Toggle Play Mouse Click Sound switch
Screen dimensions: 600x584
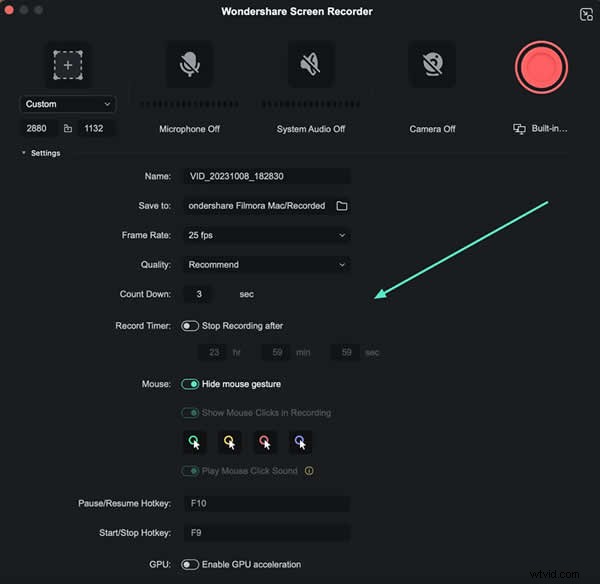click(190, 471)
